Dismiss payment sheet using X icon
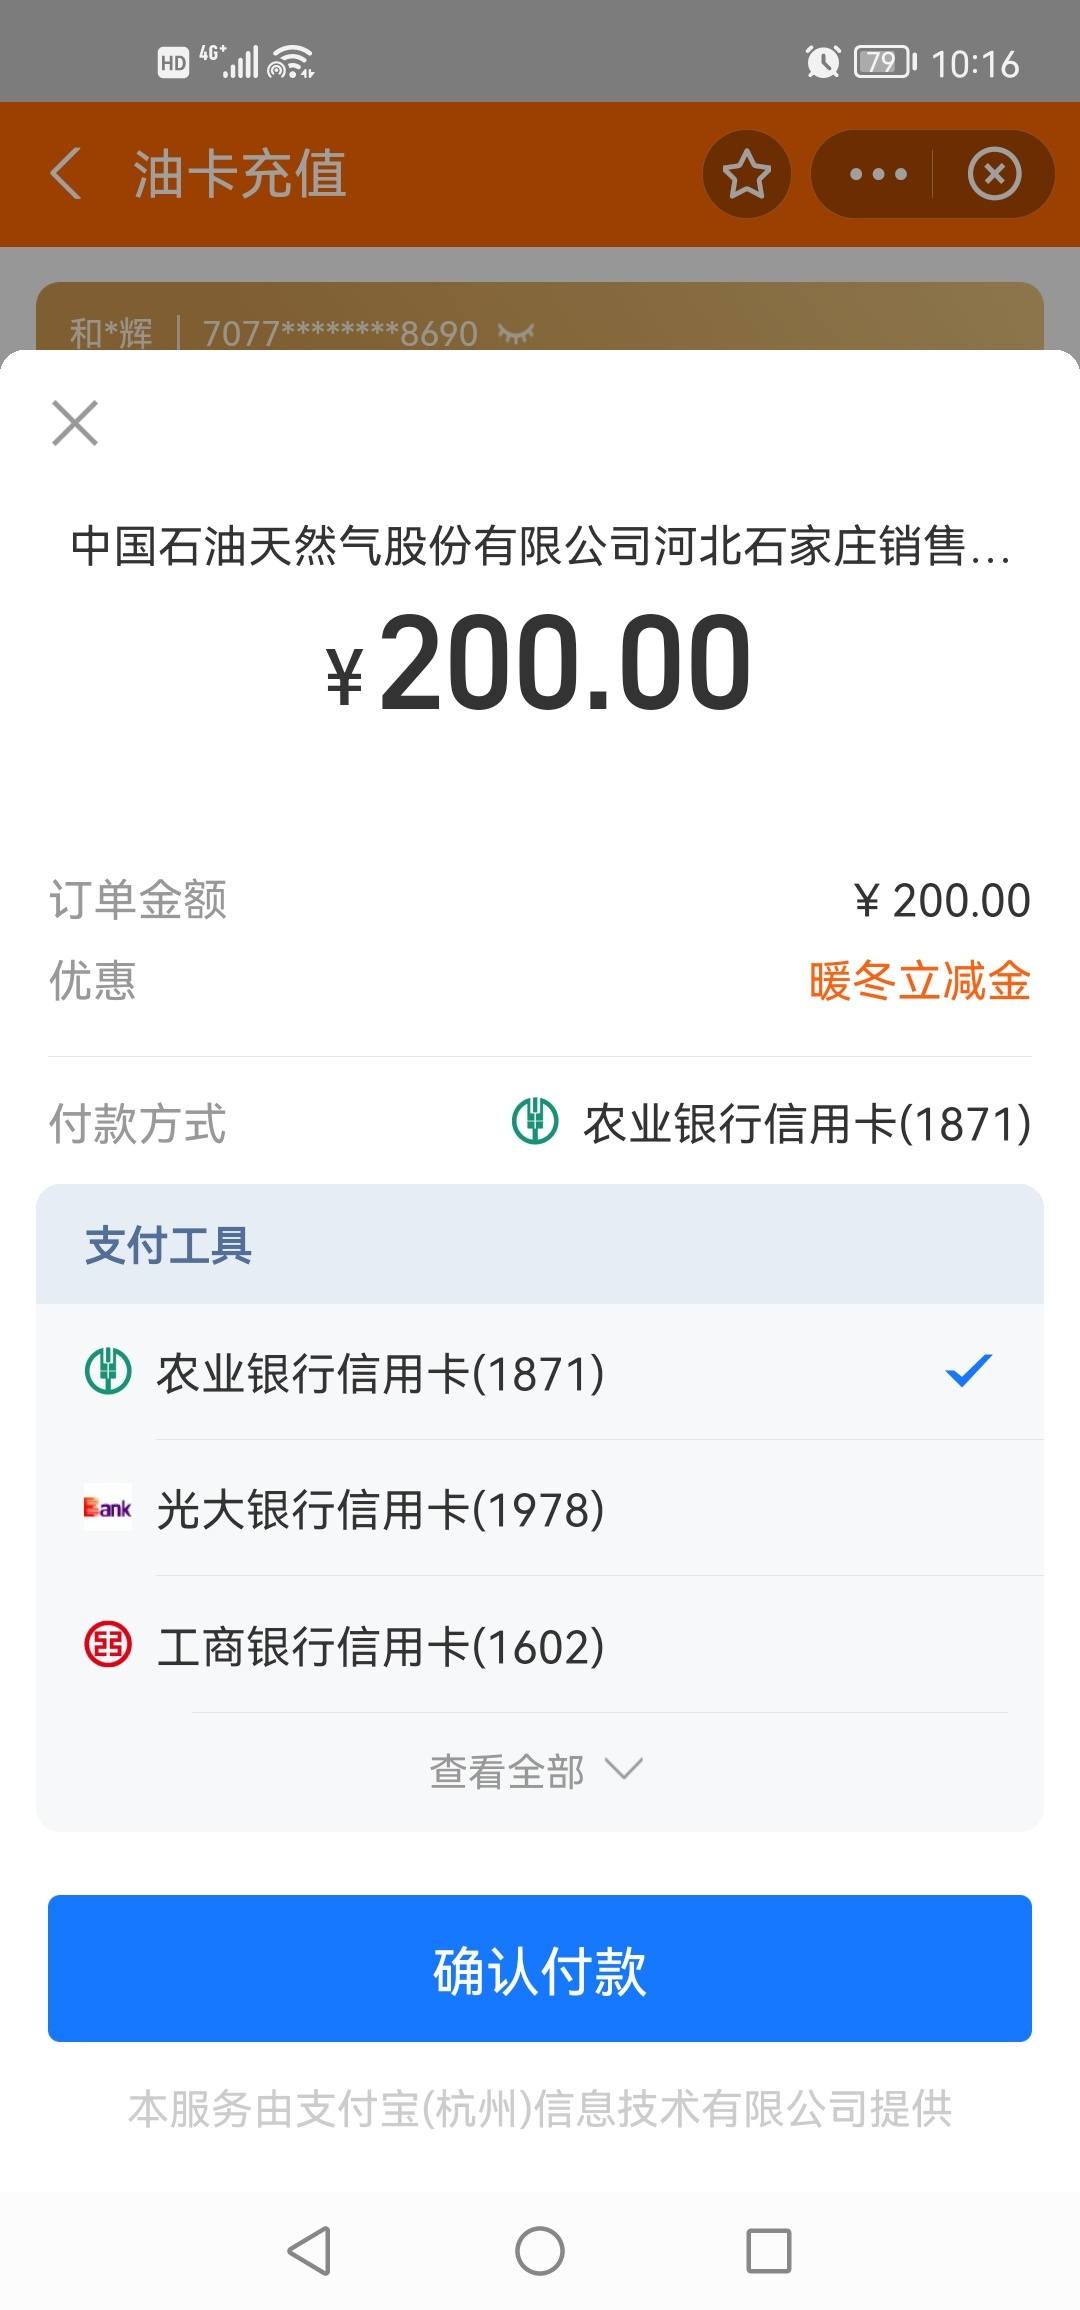This screenshot has height=2310, width=1080. tap(75, 422)
